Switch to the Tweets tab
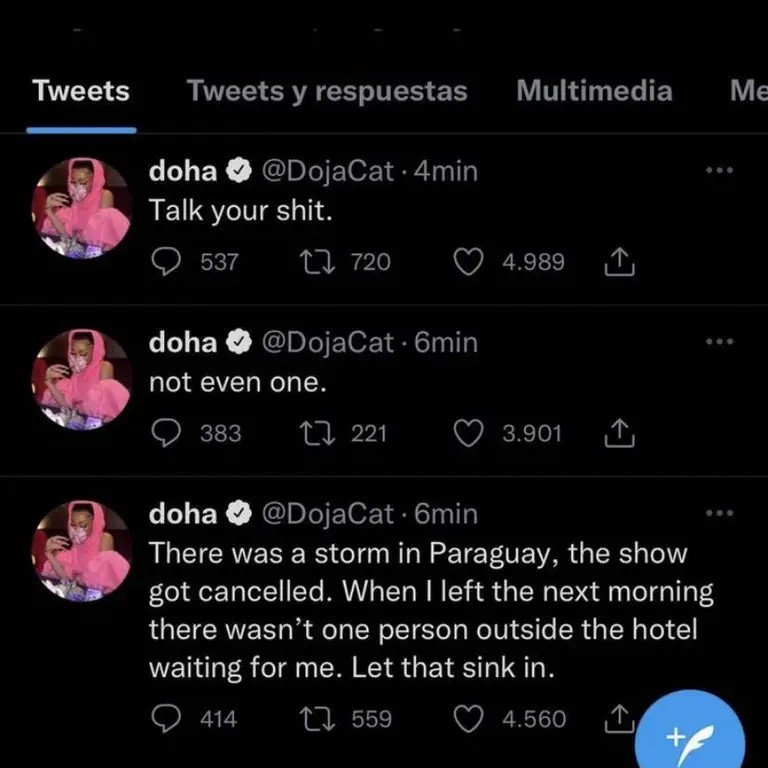The width and height of the screenshot is (768, 768). tap(81, 91)
